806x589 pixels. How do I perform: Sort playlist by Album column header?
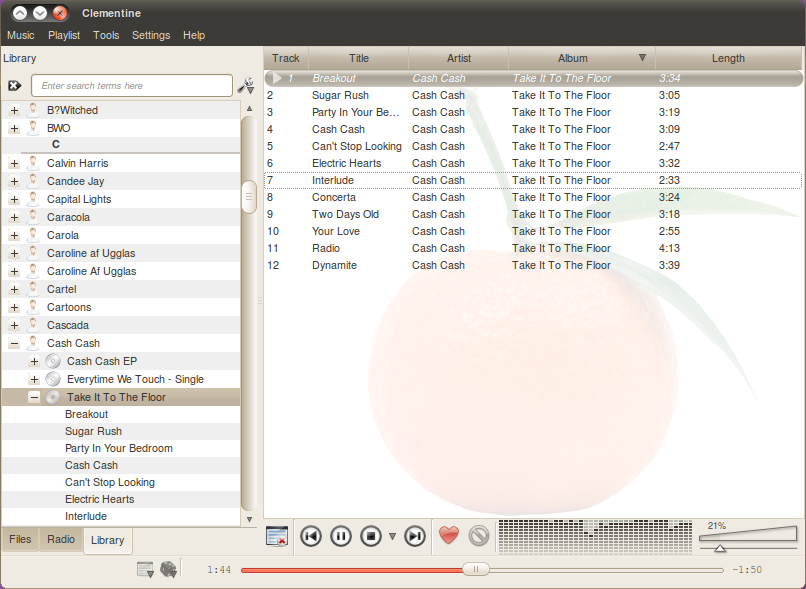pos(582,58)
